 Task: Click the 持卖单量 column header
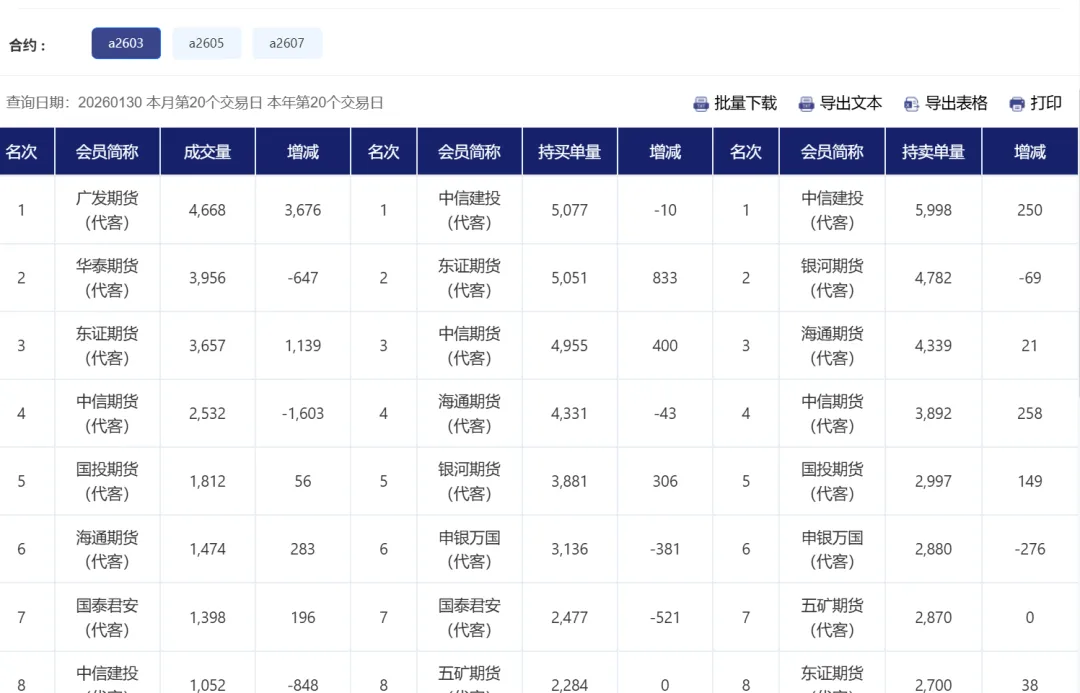coord(933,152)
